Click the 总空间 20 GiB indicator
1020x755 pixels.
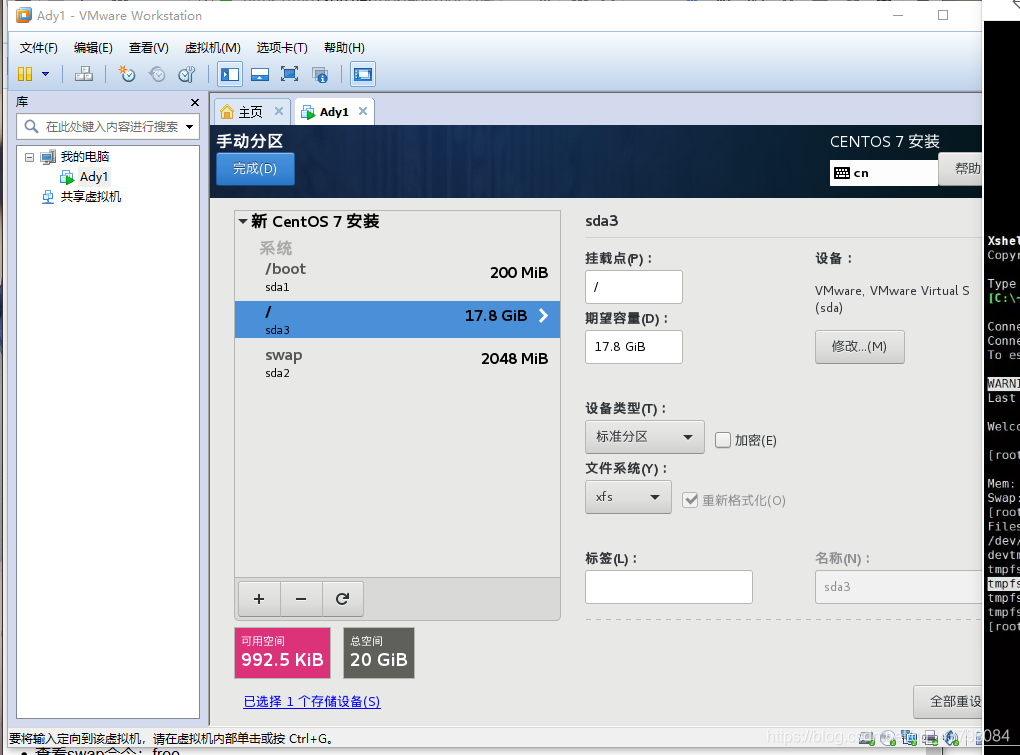(379, 653)
